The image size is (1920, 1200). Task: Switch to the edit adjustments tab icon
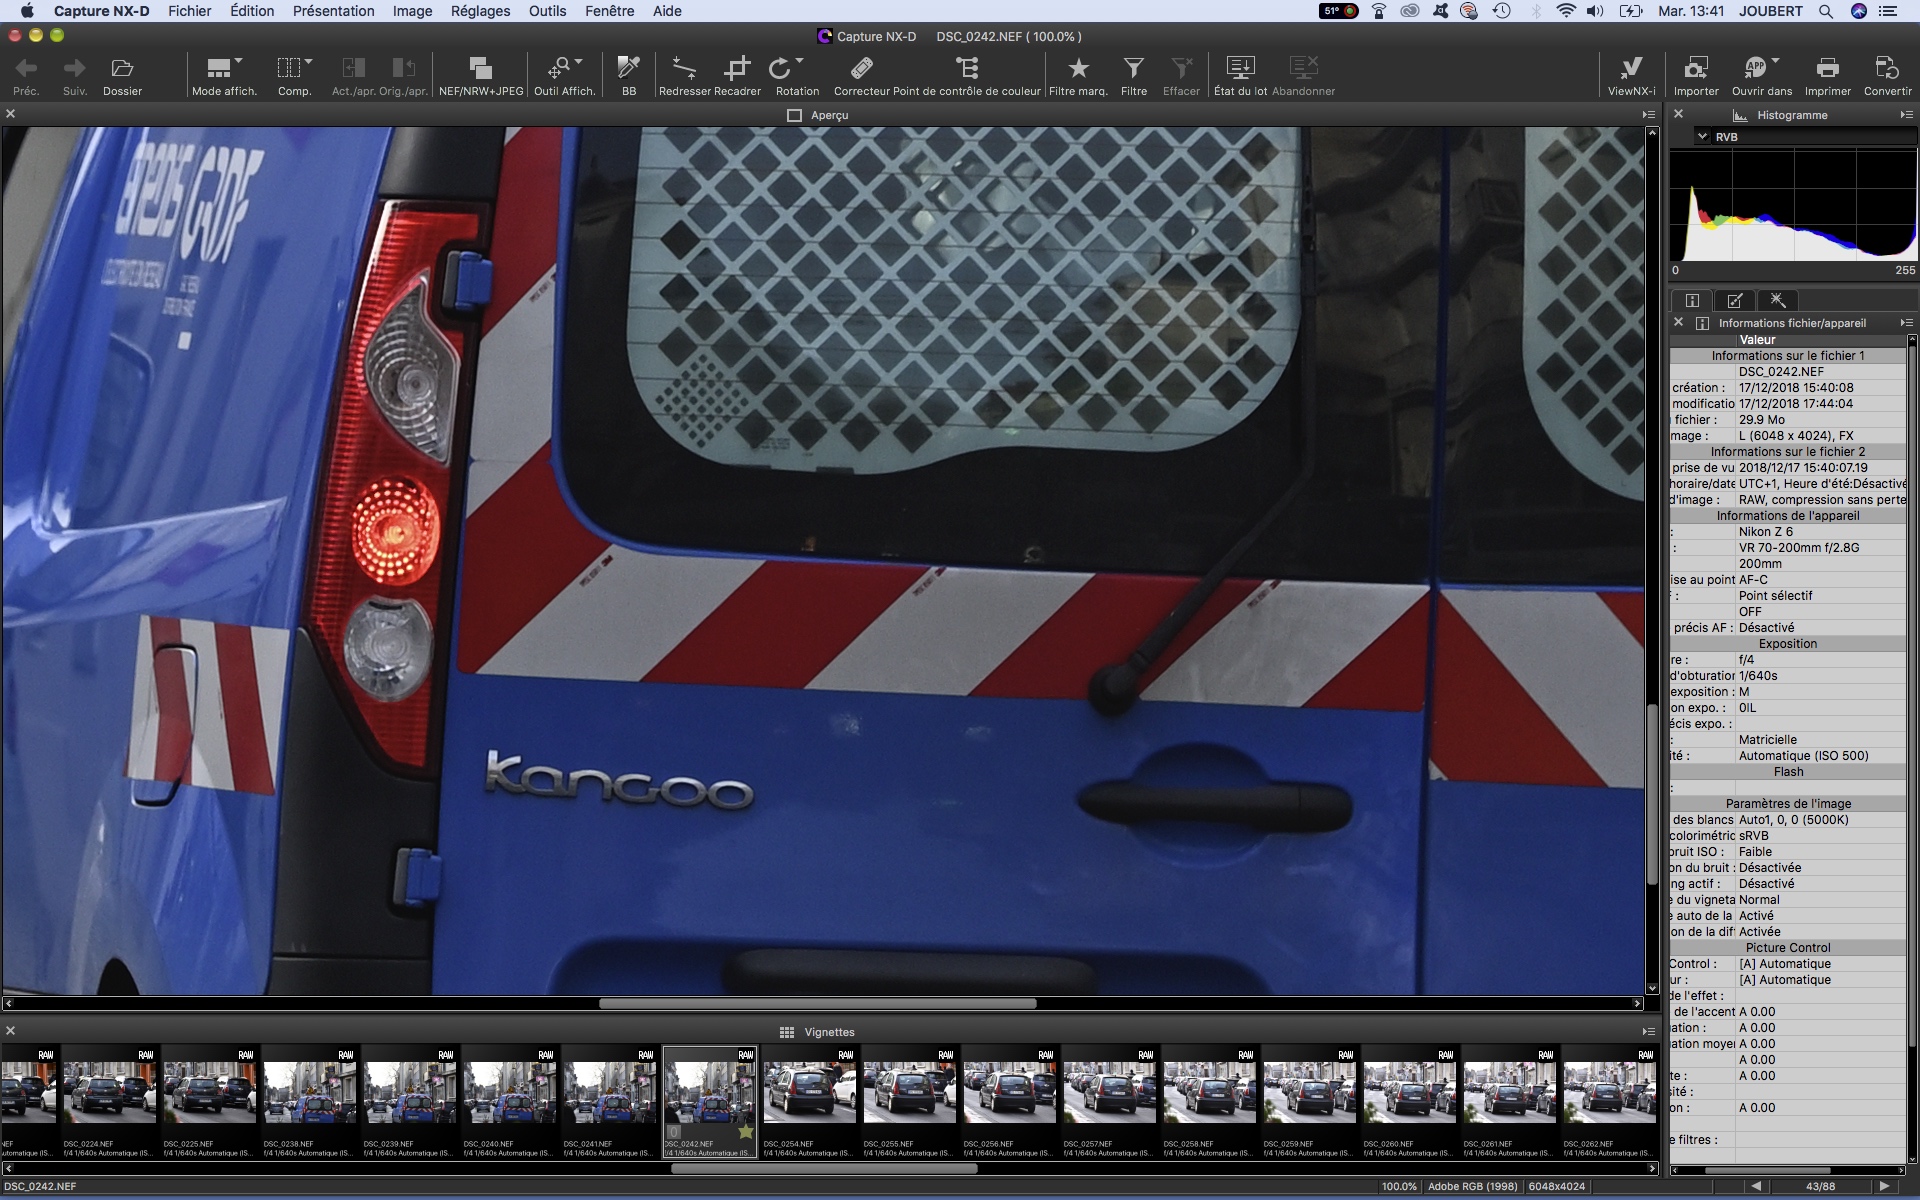1735,300
